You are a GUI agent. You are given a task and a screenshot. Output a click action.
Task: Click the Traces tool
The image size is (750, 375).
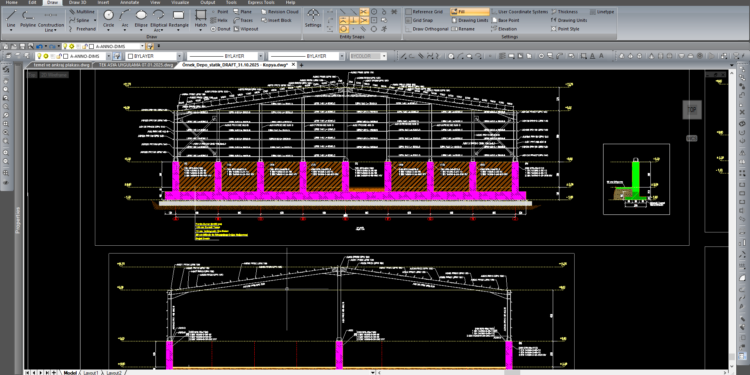pyautogui.click(x=243, y=20)
